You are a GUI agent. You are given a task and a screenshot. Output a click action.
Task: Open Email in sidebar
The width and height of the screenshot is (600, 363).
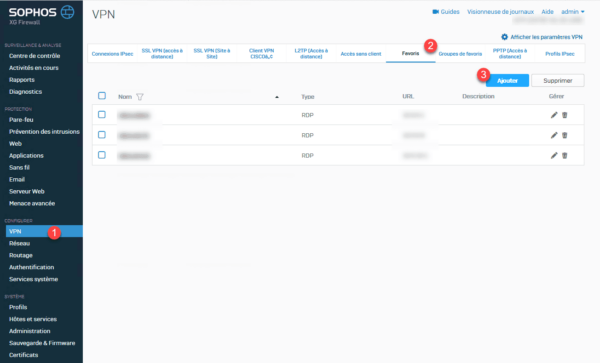pyautogui.click(x=17, y=179)
